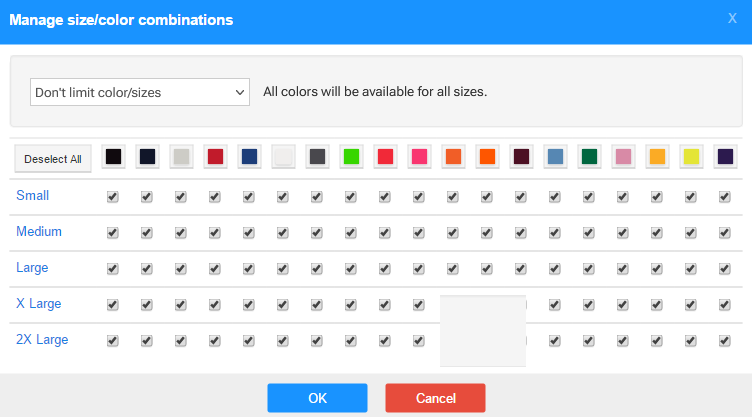The image size is (752, 417).
Task: Click the red Cancel button
Action: pyautogui.click(x=435, y=398)
